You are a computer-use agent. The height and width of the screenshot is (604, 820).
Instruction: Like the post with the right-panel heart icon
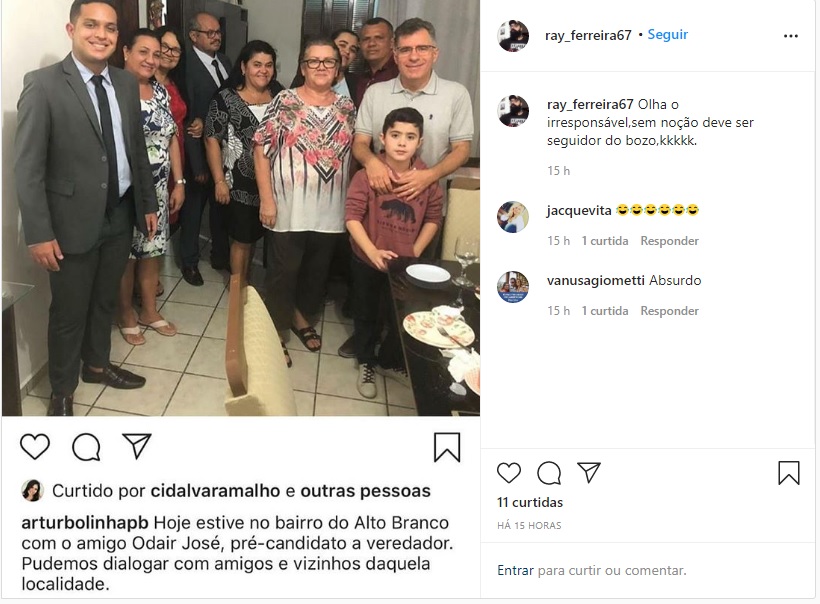508,473
